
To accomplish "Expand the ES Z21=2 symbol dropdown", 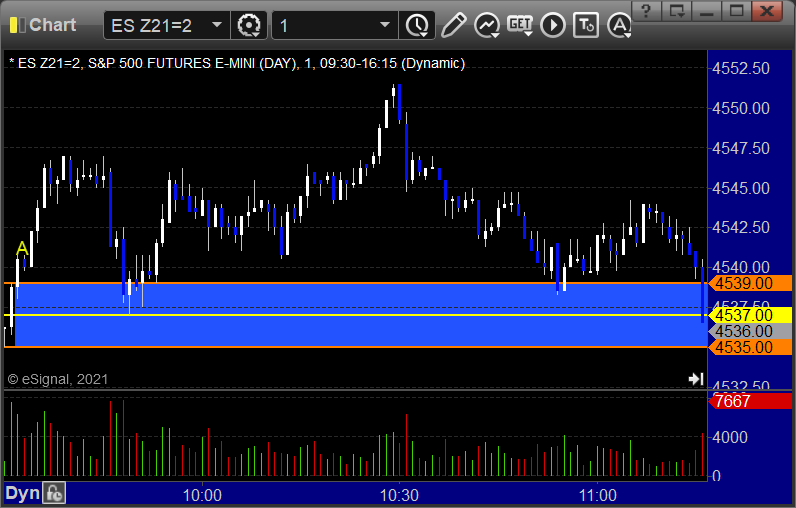I will 217,24.
